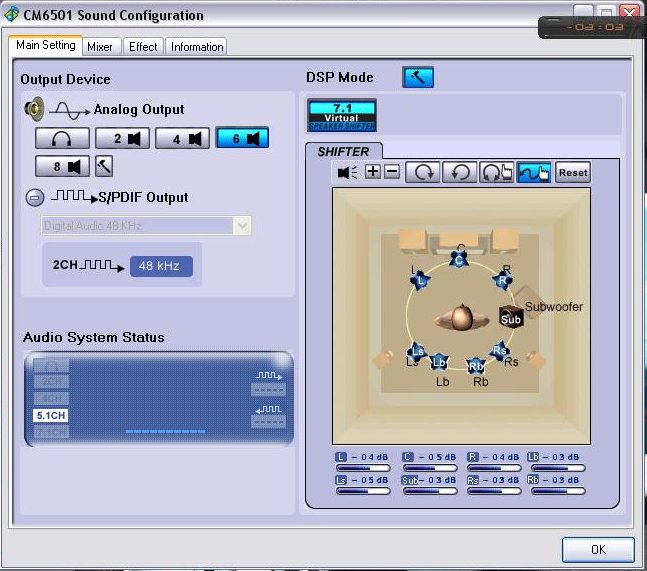The height and width of the screenshot is (571, 647).
Task: Open the Information tab
Action: (197, 47)
